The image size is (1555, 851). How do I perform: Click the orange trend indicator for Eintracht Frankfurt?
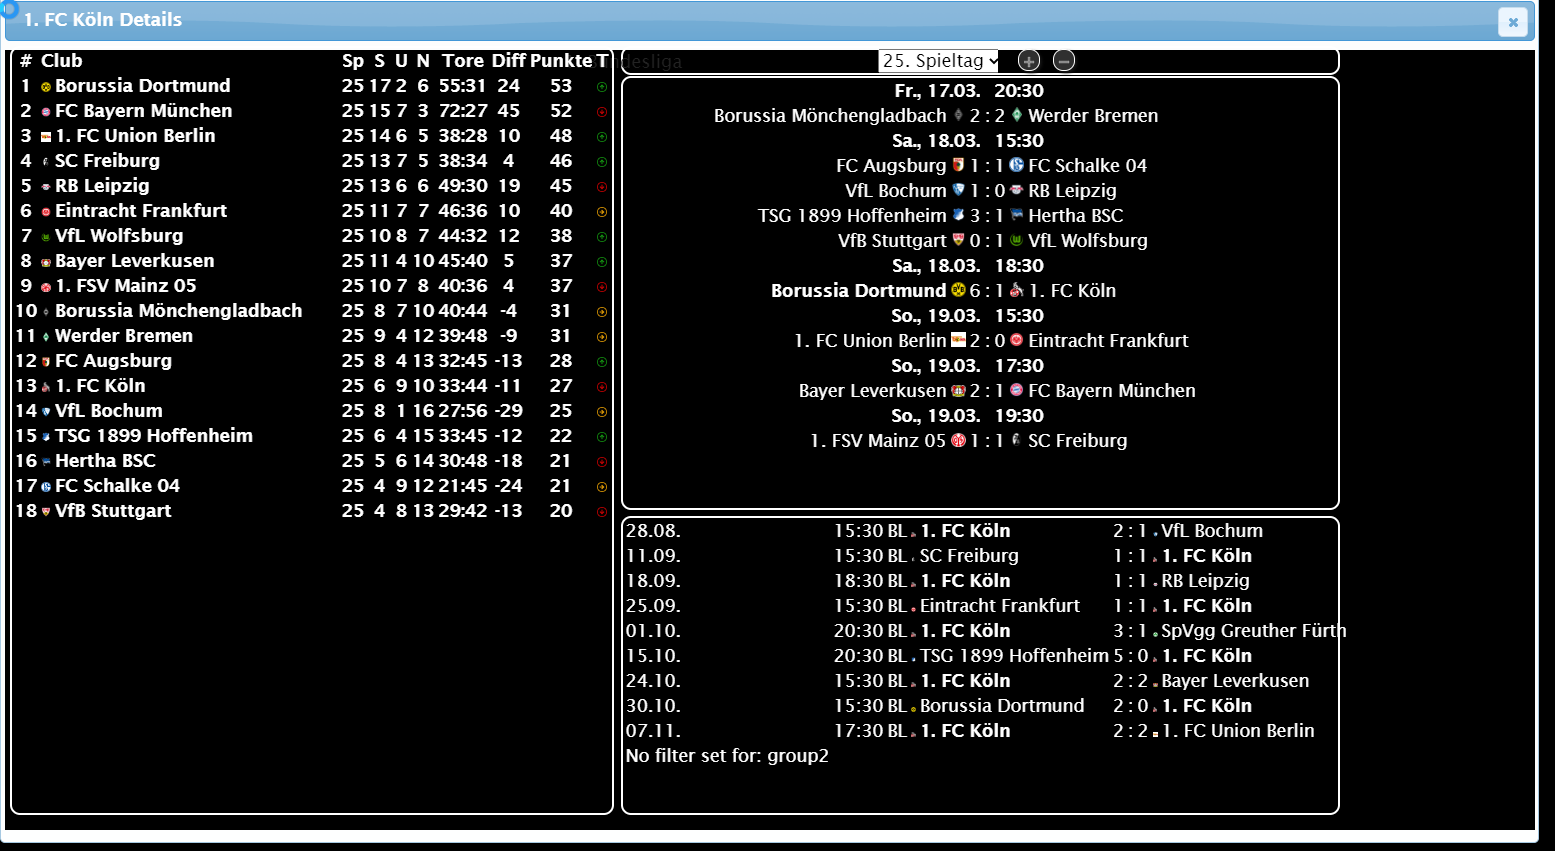[602, 212]
